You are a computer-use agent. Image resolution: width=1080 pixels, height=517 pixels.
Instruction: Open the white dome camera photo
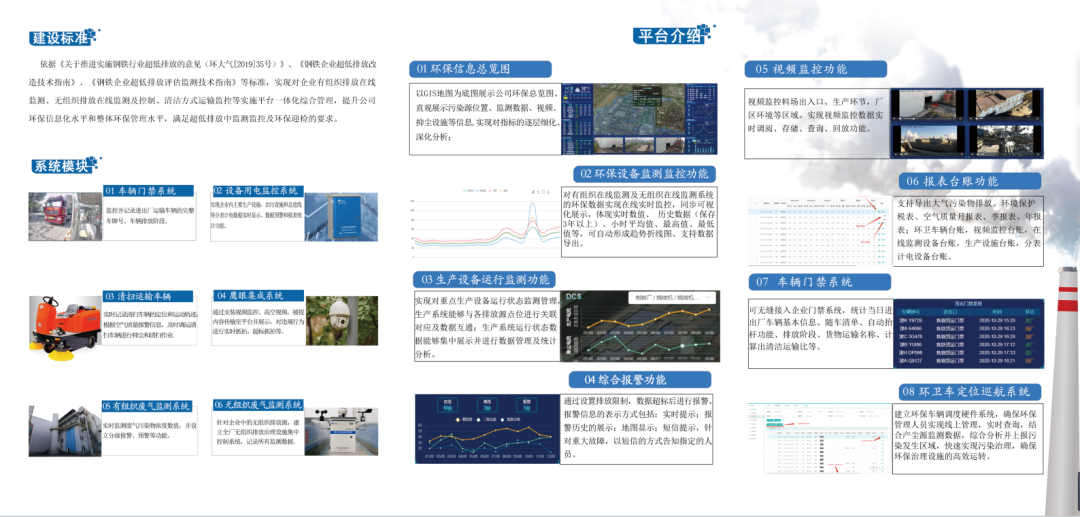[342, 320]
